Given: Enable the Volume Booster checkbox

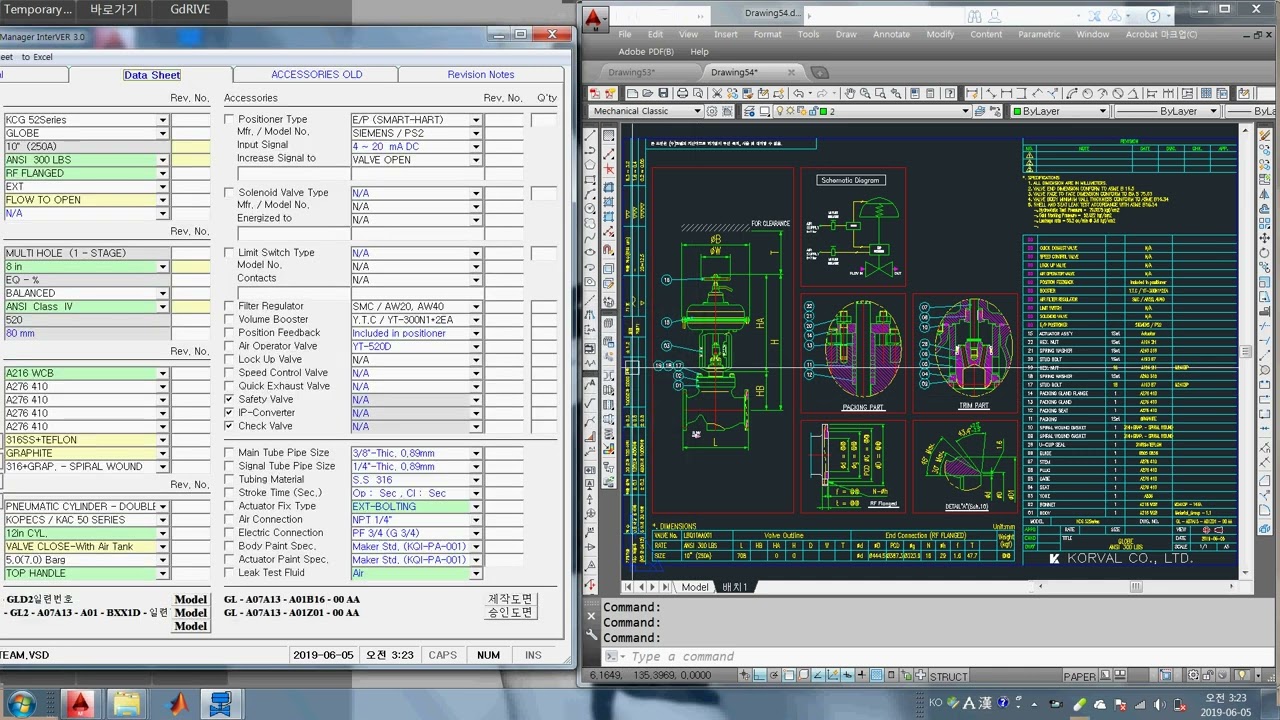Looking at the screenshot, I should (229, 320).
